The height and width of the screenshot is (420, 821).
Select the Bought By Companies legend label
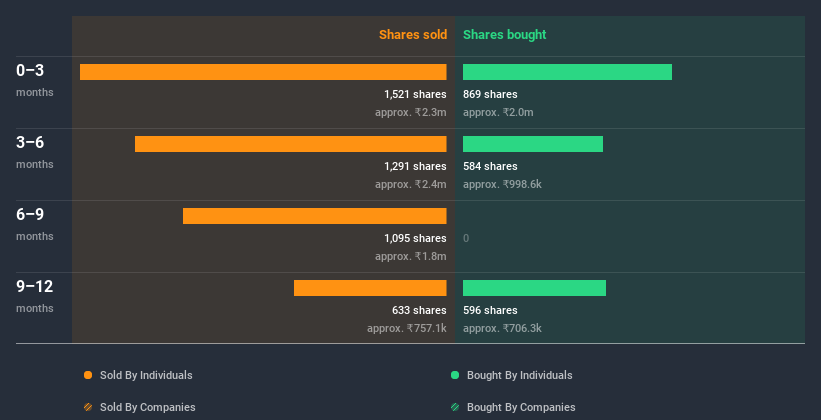coord(521,407)
